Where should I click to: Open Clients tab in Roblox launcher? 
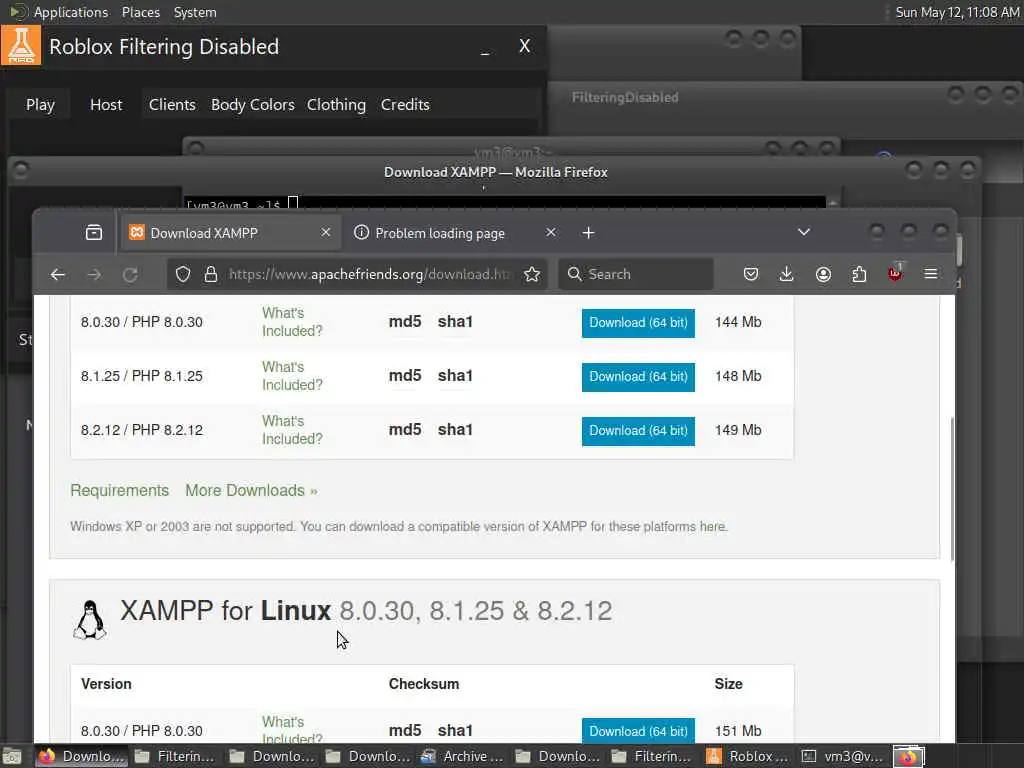[172, 104]
